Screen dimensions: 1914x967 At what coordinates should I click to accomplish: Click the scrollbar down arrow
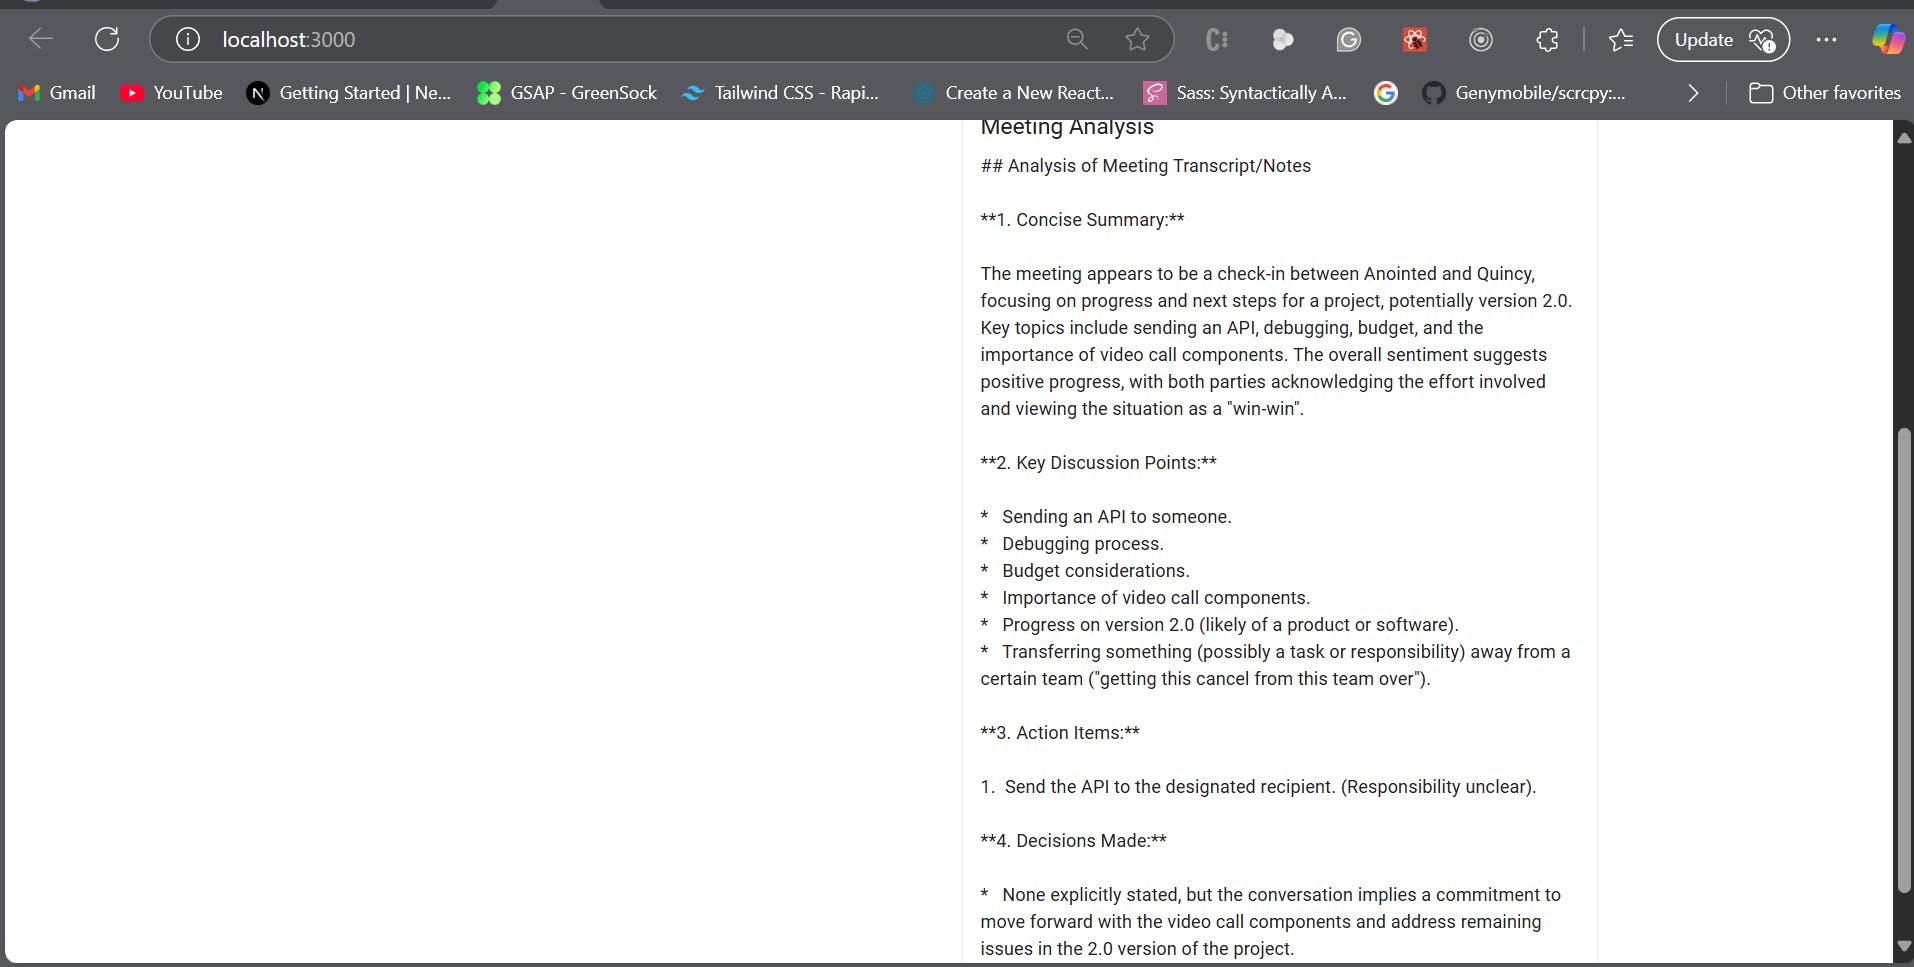[1904, 945]
